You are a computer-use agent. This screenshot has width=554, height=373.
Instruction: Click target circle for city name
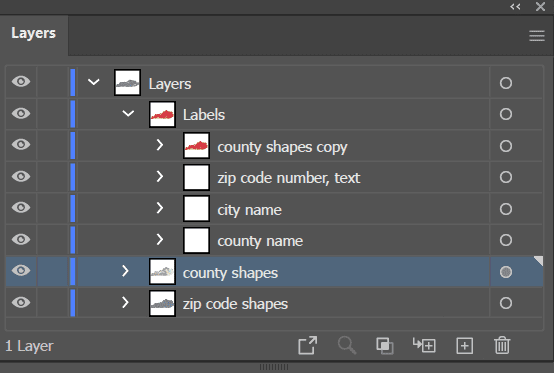pyautogui.click(x=506, y=209)
